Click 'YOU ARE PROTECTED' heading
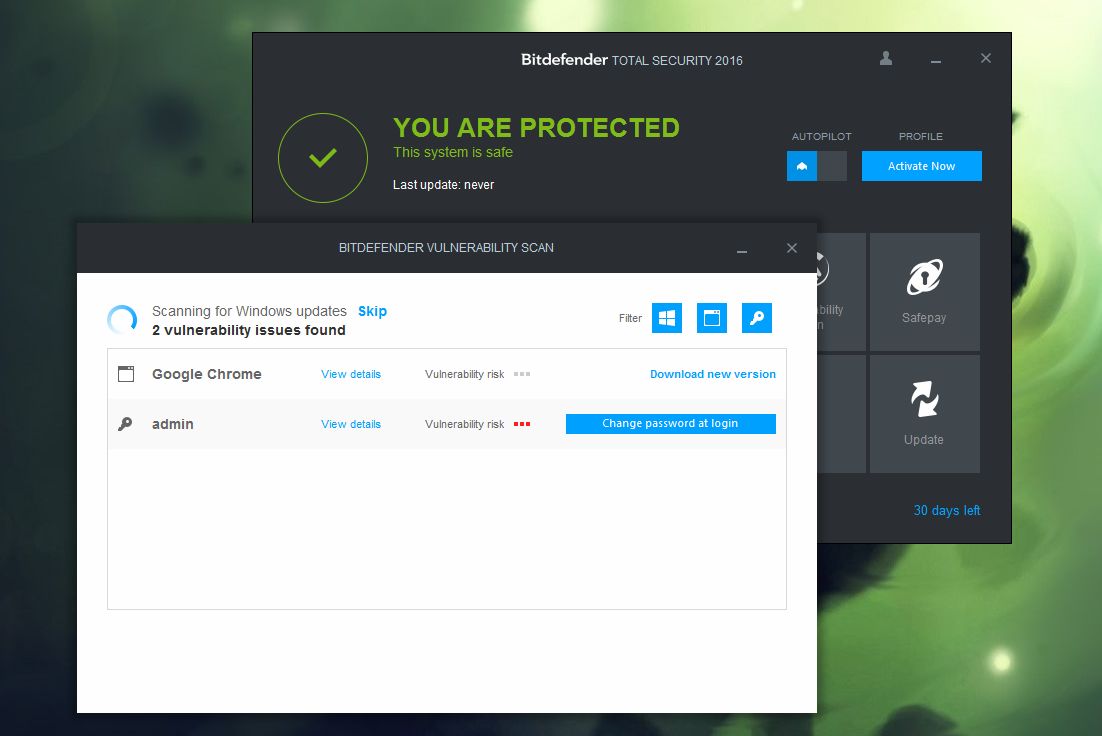The image size is (1102, 736). click(536, 128)
